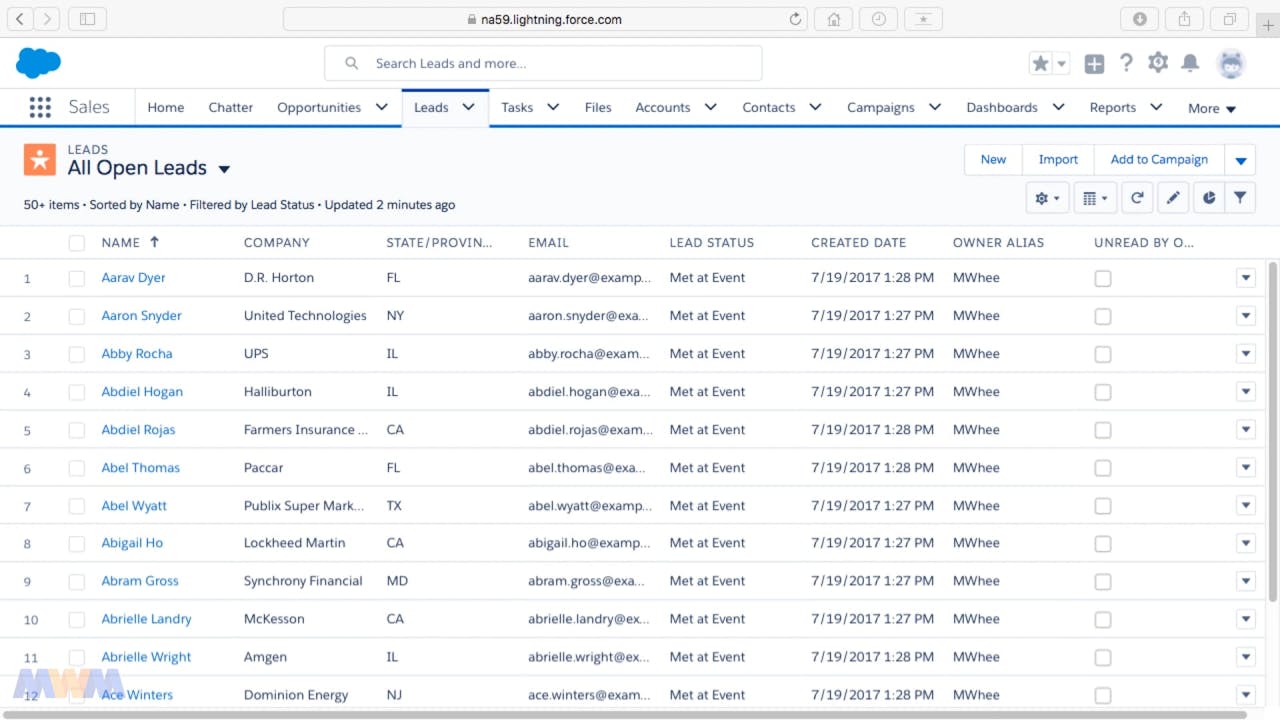Click the Search Leads and more field
The width and height of the screenshot is (1280, 720).
tap(545, 63)
